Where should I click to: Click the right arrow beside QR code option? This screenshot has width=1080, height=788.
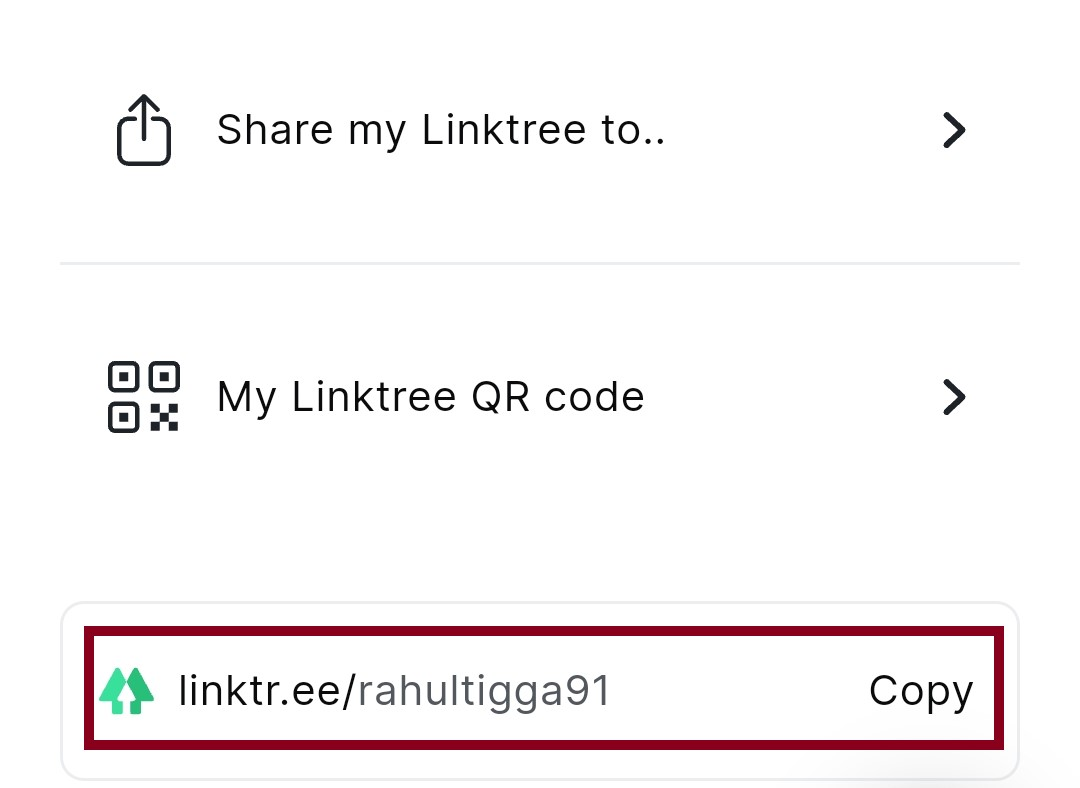click(x=954, y=397)
